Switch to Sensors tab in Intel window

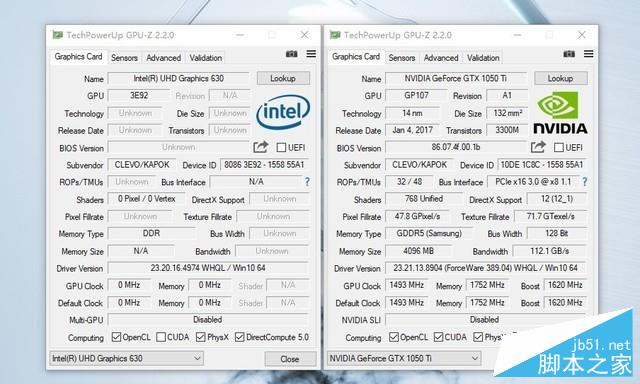[124, 58]
